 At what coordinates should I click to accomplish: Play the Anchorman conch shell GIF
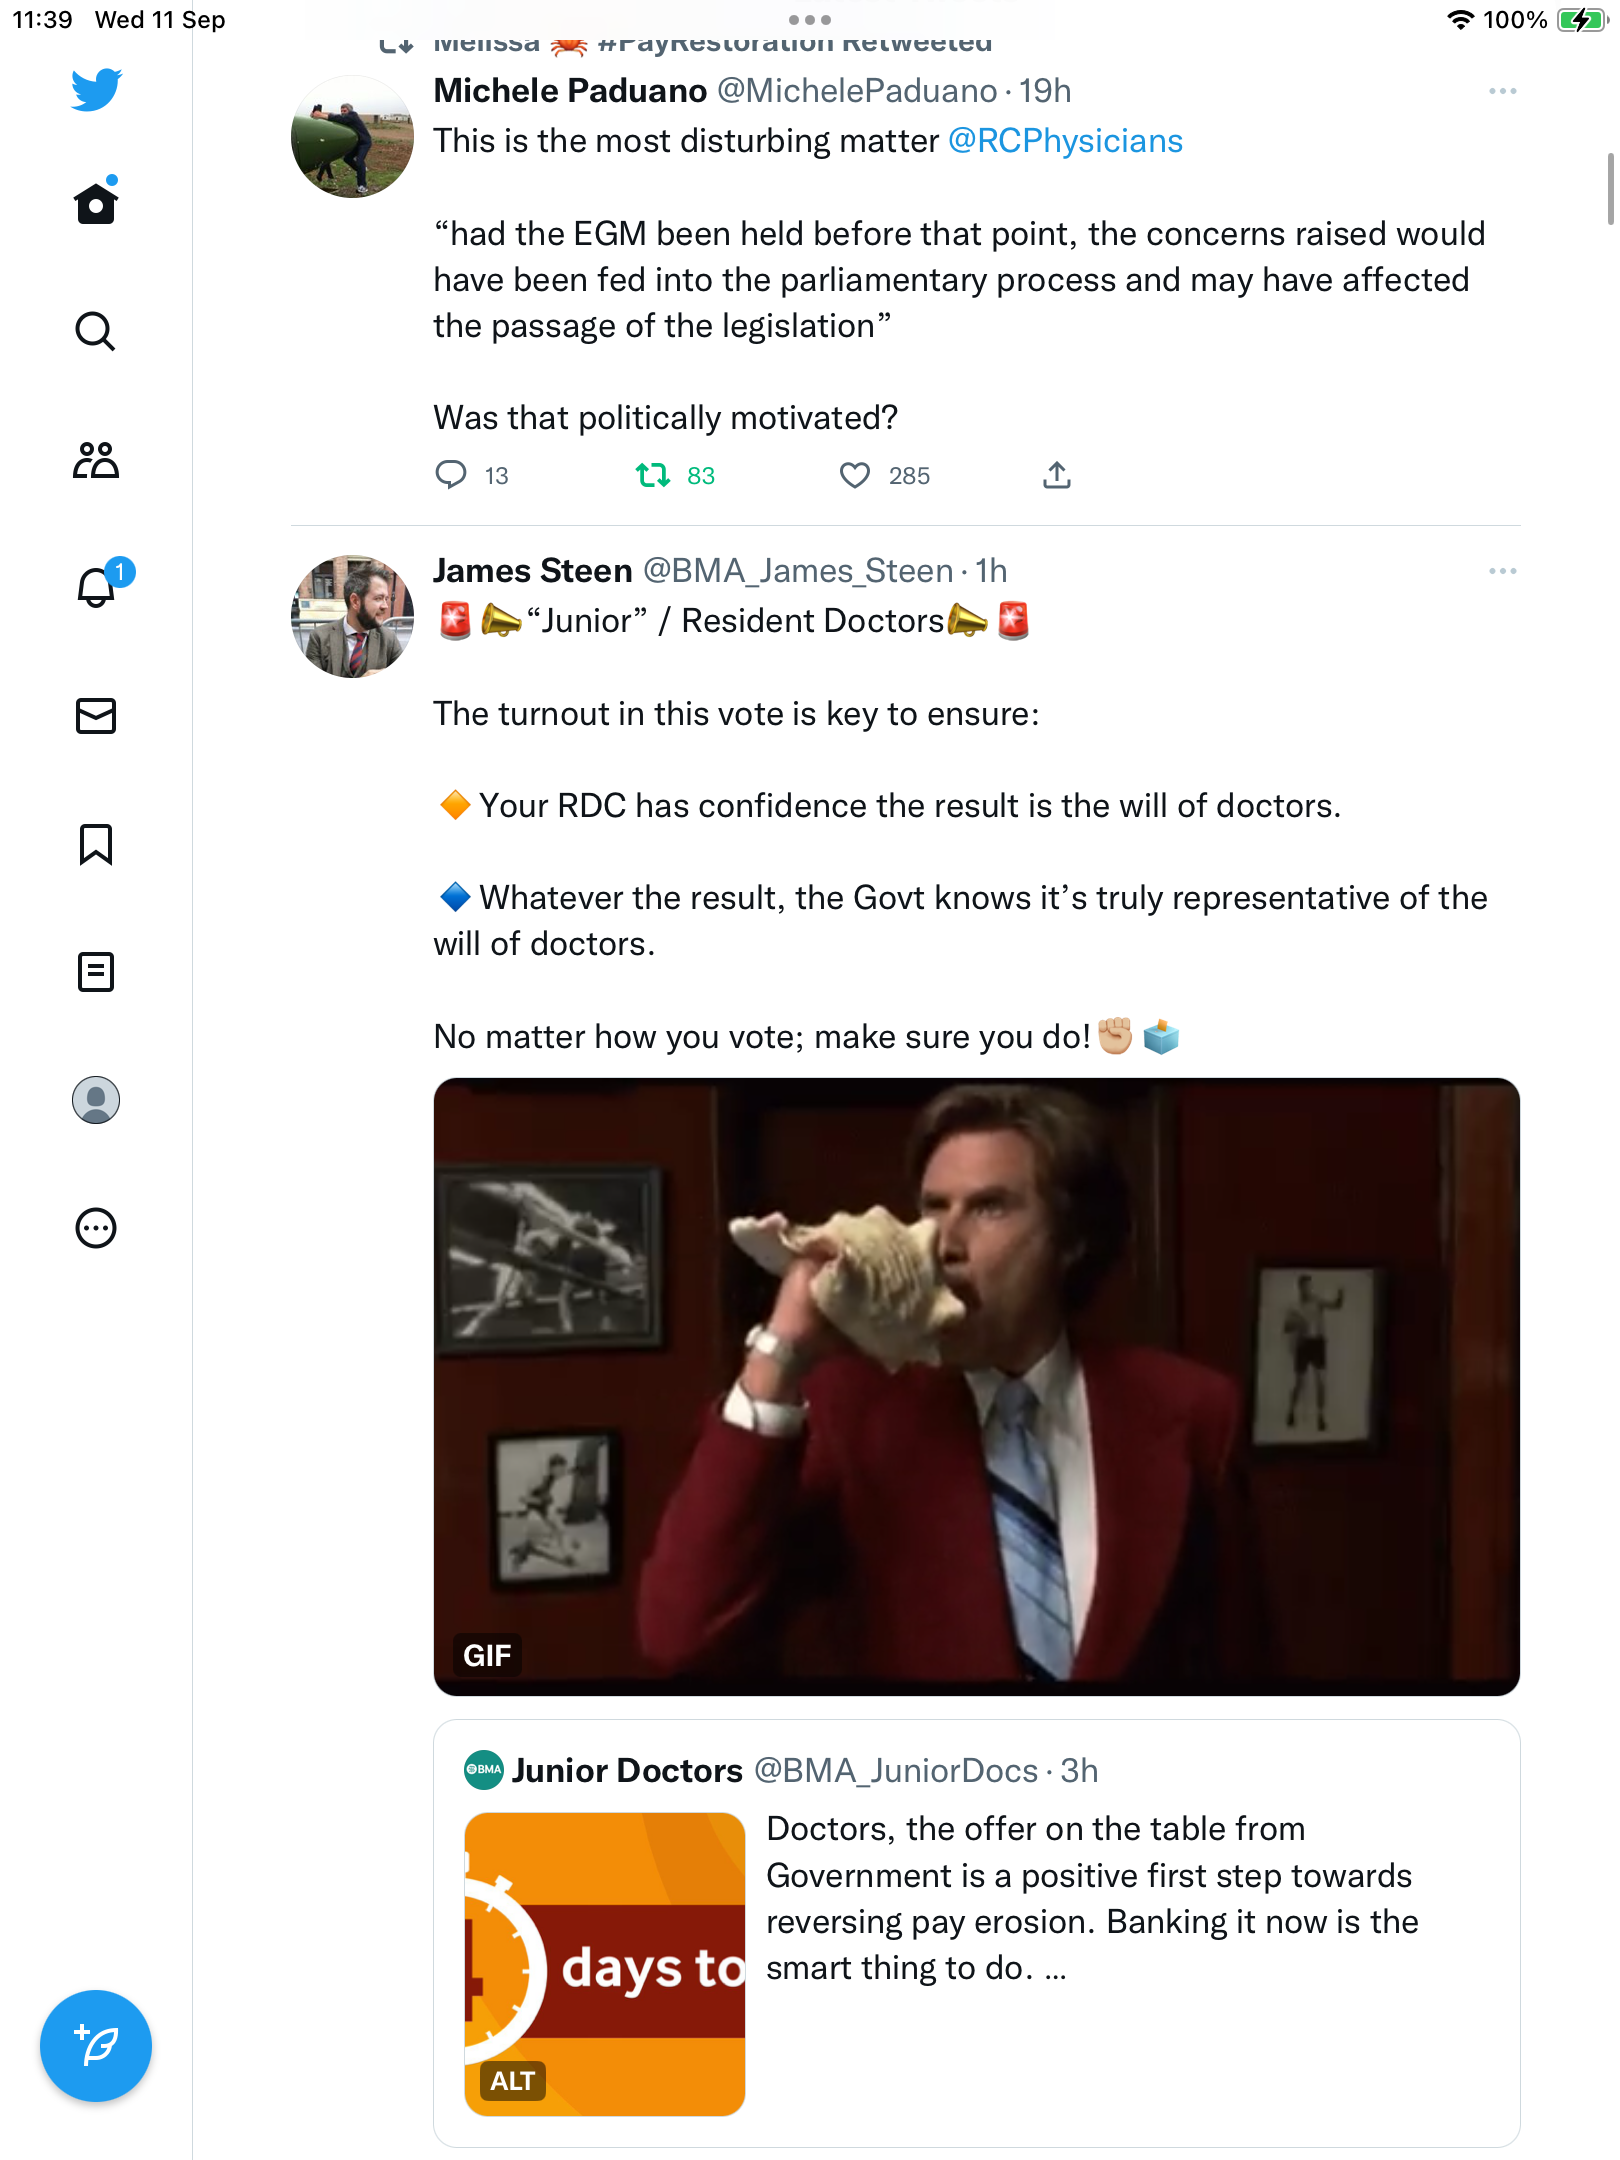point(977,1386)
